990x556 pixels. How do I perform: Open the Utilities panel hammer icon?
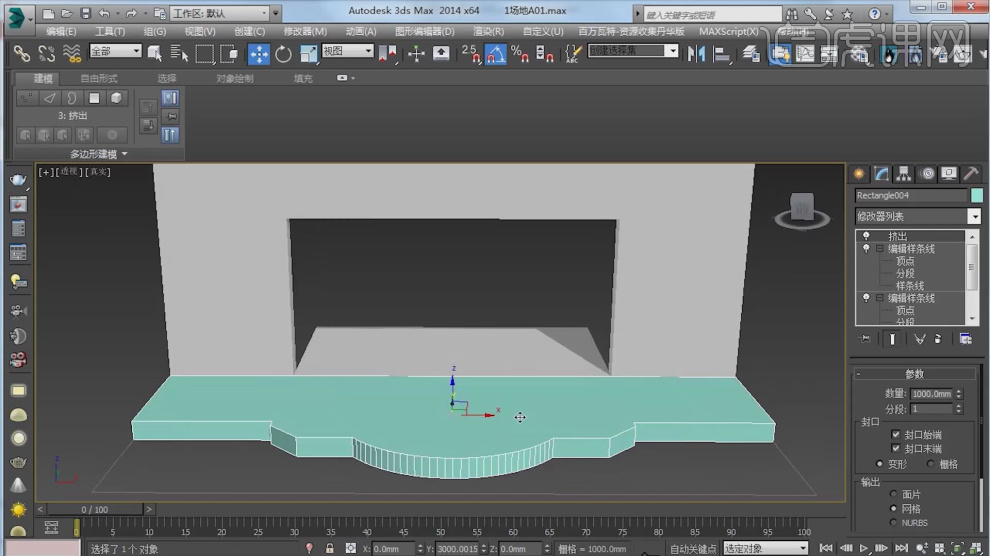coord(971,174)
